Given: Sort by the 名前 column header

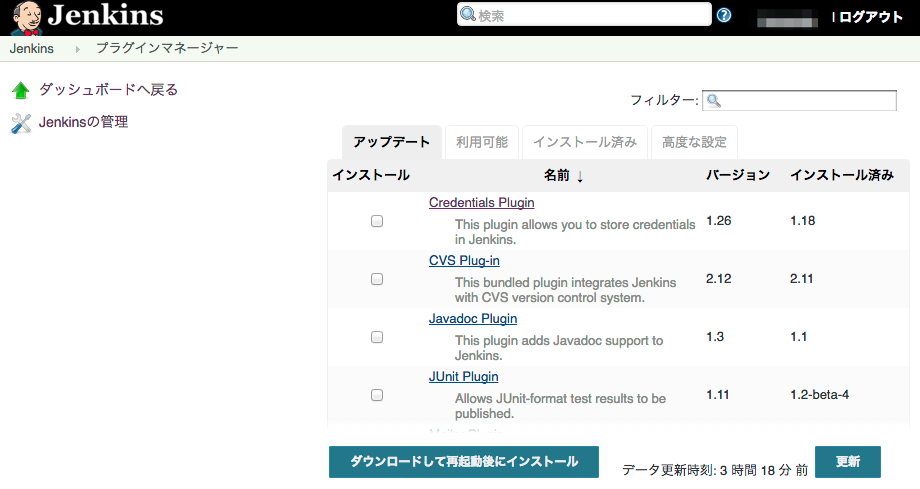Looking at the screenshot, I should point(556,175).
